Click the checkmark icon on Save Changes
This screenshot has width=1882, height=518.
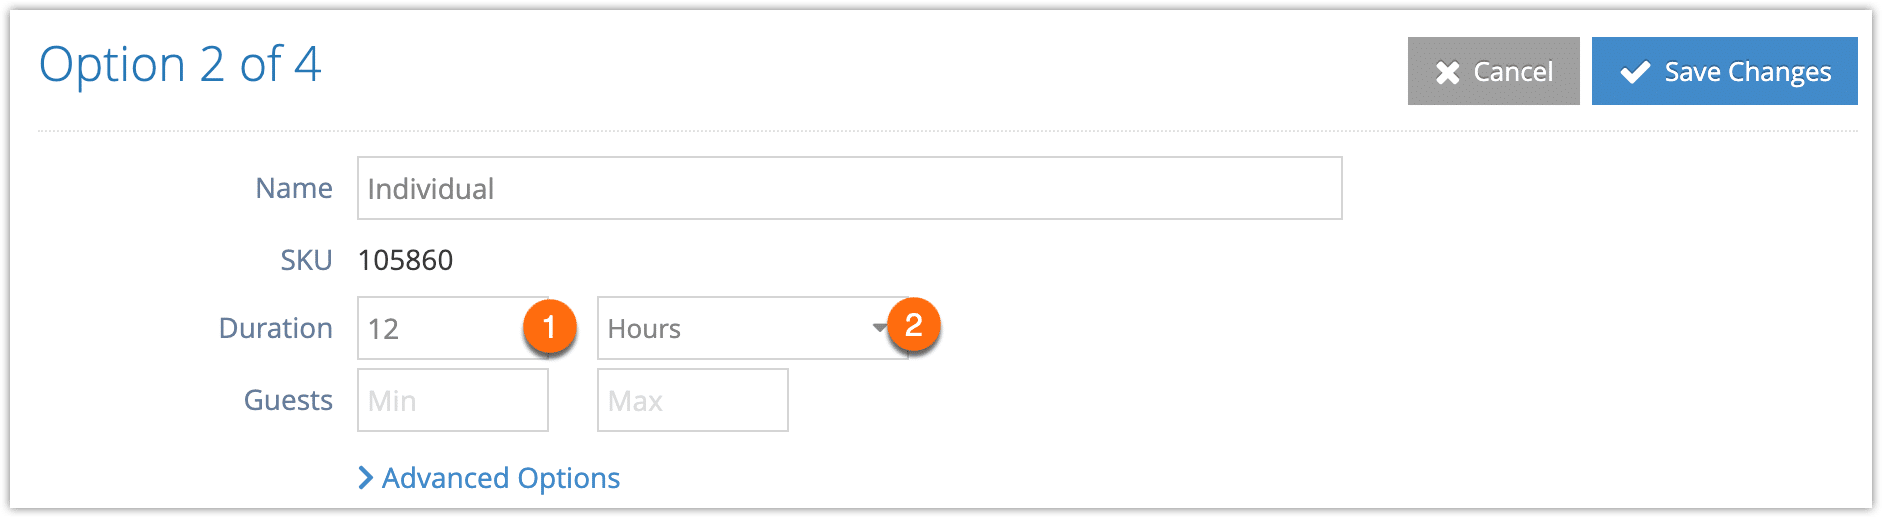(x=1635, y=72)
